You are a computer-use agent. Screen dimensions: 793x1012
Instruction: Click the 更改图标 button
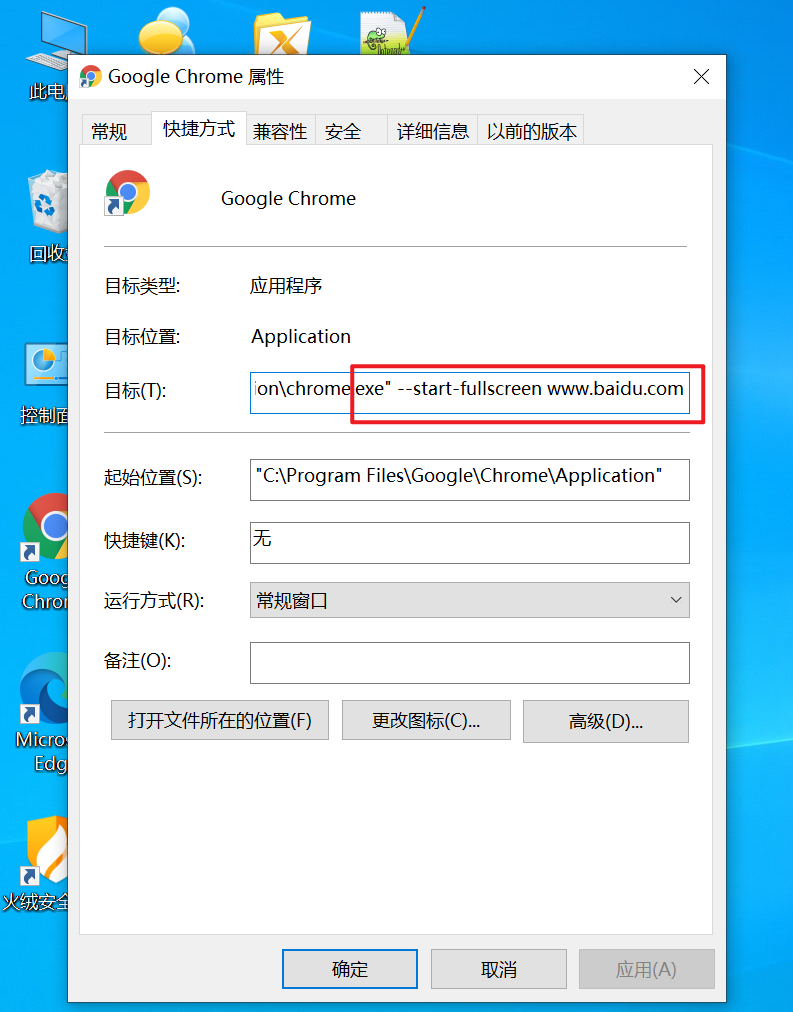[x=426, y=720]
